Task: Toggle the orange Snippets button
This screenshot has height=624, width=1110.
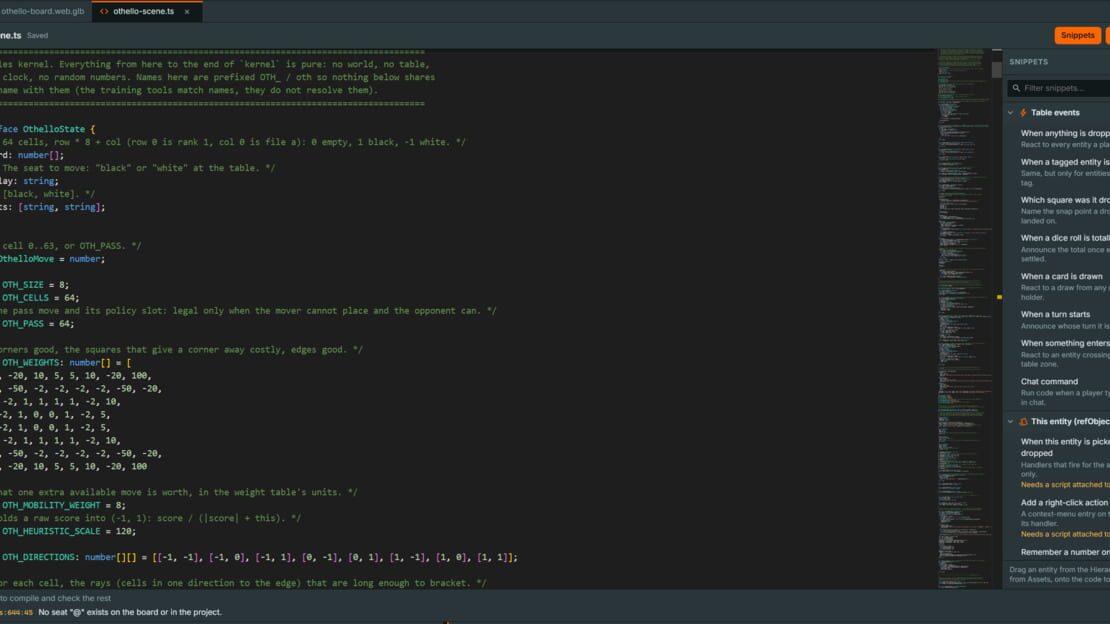Action: (1077, 35)
